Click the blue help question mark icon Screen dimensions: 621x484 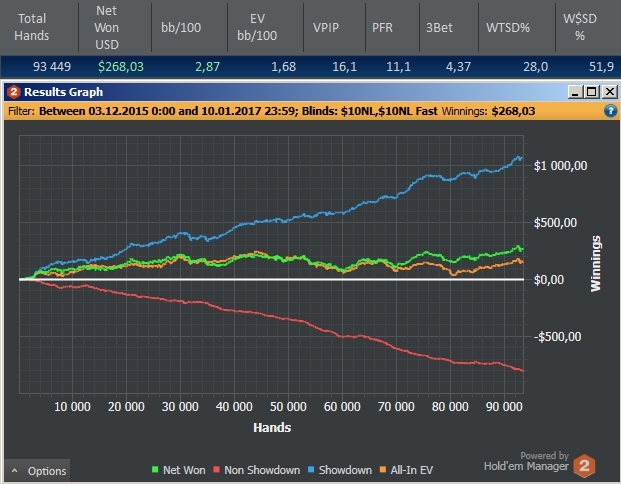610,111
